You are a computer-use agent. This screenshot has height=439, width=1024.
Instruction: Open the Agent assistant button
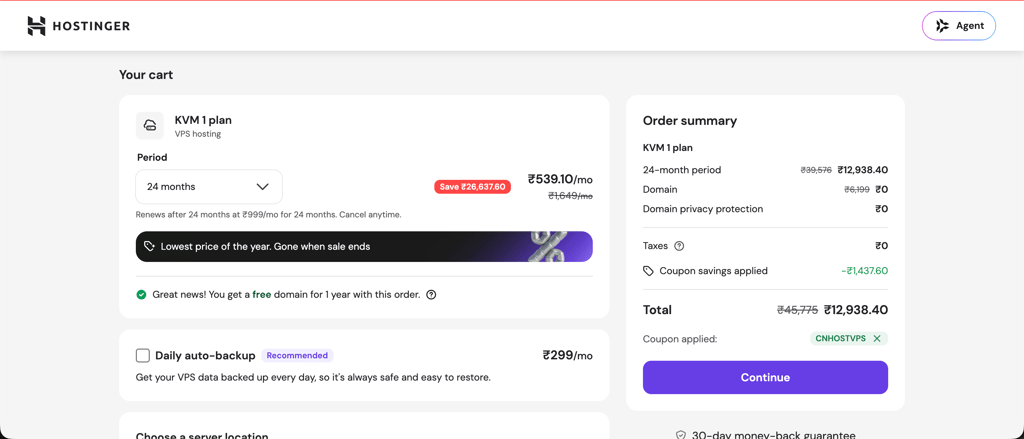(x=959, y=26)
